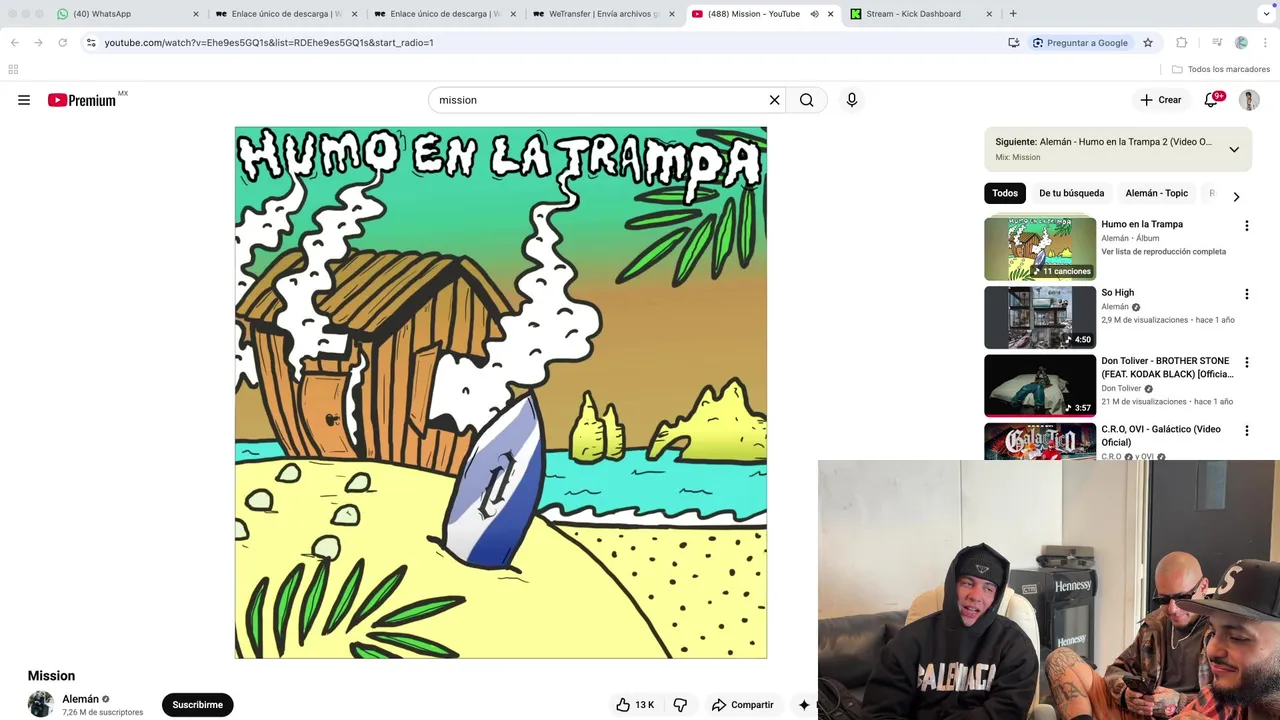Screen dimensions: 1280x720
Task: Switch to Stream - Kick Dashboard tab
Action: pyautogui.click(x=920, y=14)
